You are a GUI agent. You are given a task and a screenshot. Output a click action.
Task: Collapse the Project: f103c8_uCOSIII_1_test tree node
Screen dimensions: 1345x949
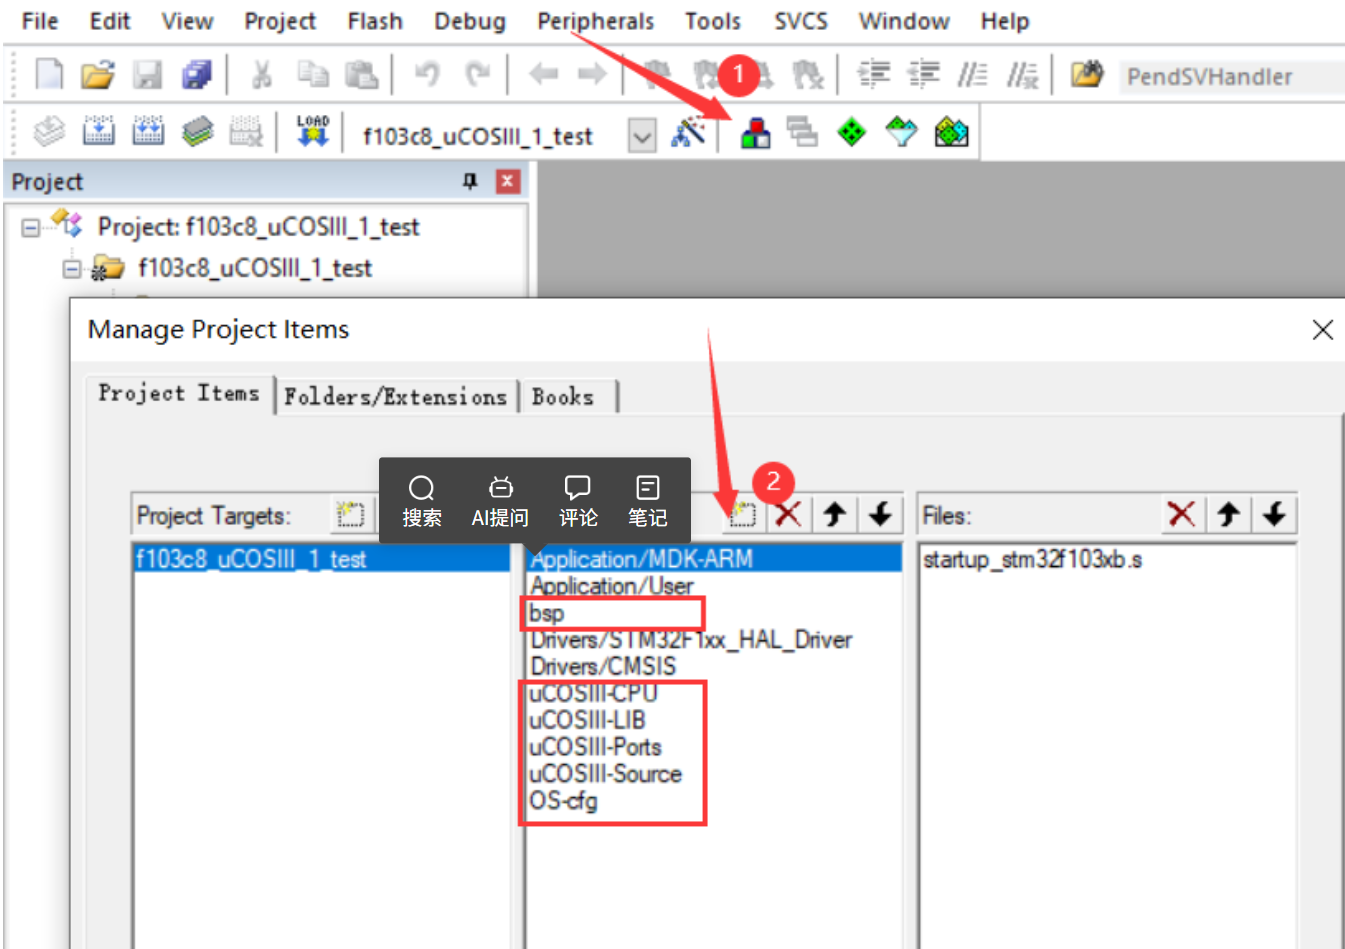(31, 228)
